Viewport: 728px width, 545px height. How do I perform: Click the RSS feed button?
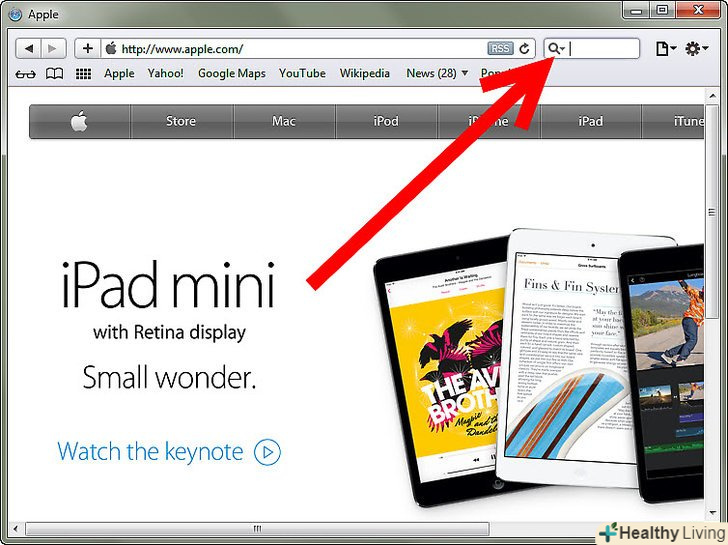click(x=500, y=48)
